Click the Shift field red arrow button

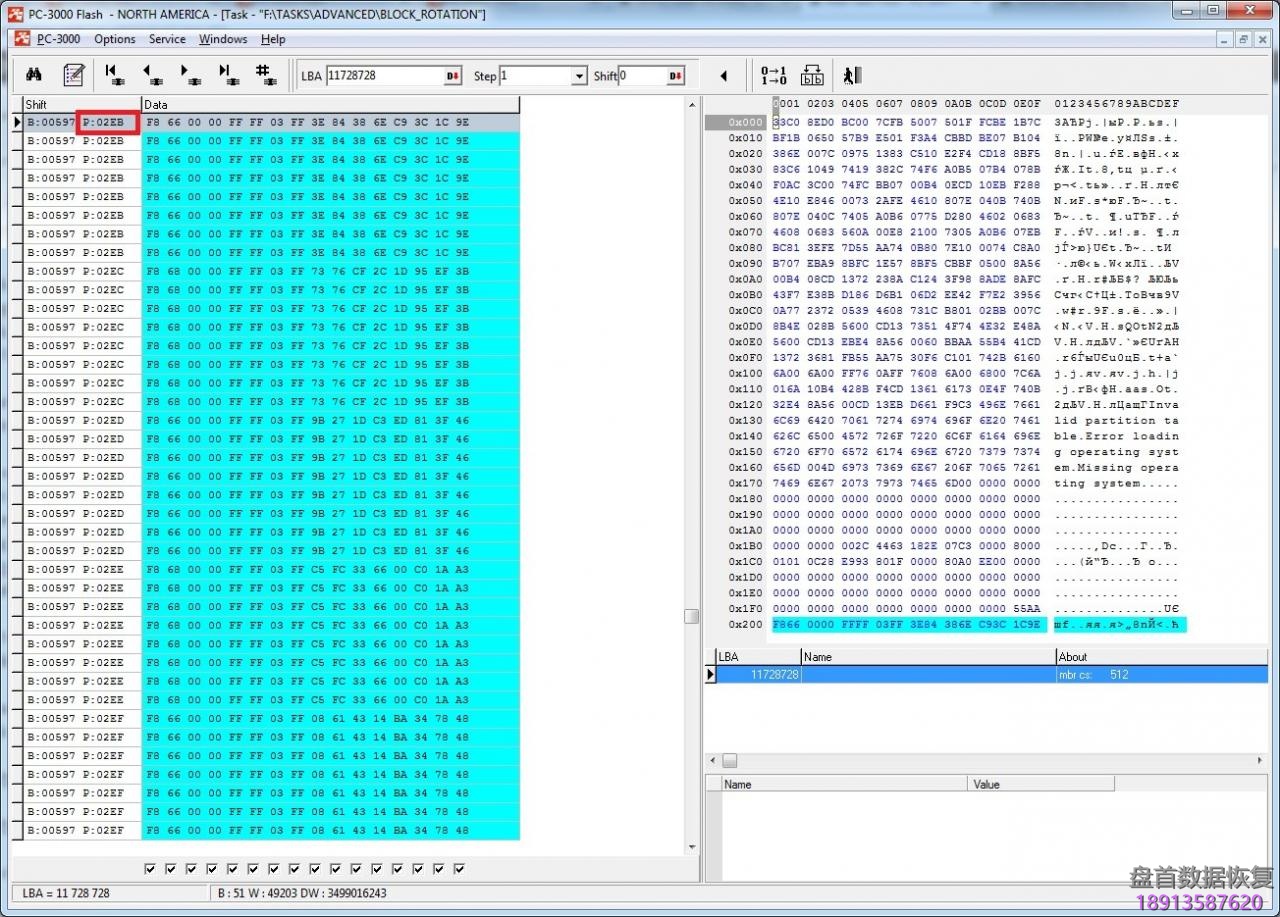676,76
